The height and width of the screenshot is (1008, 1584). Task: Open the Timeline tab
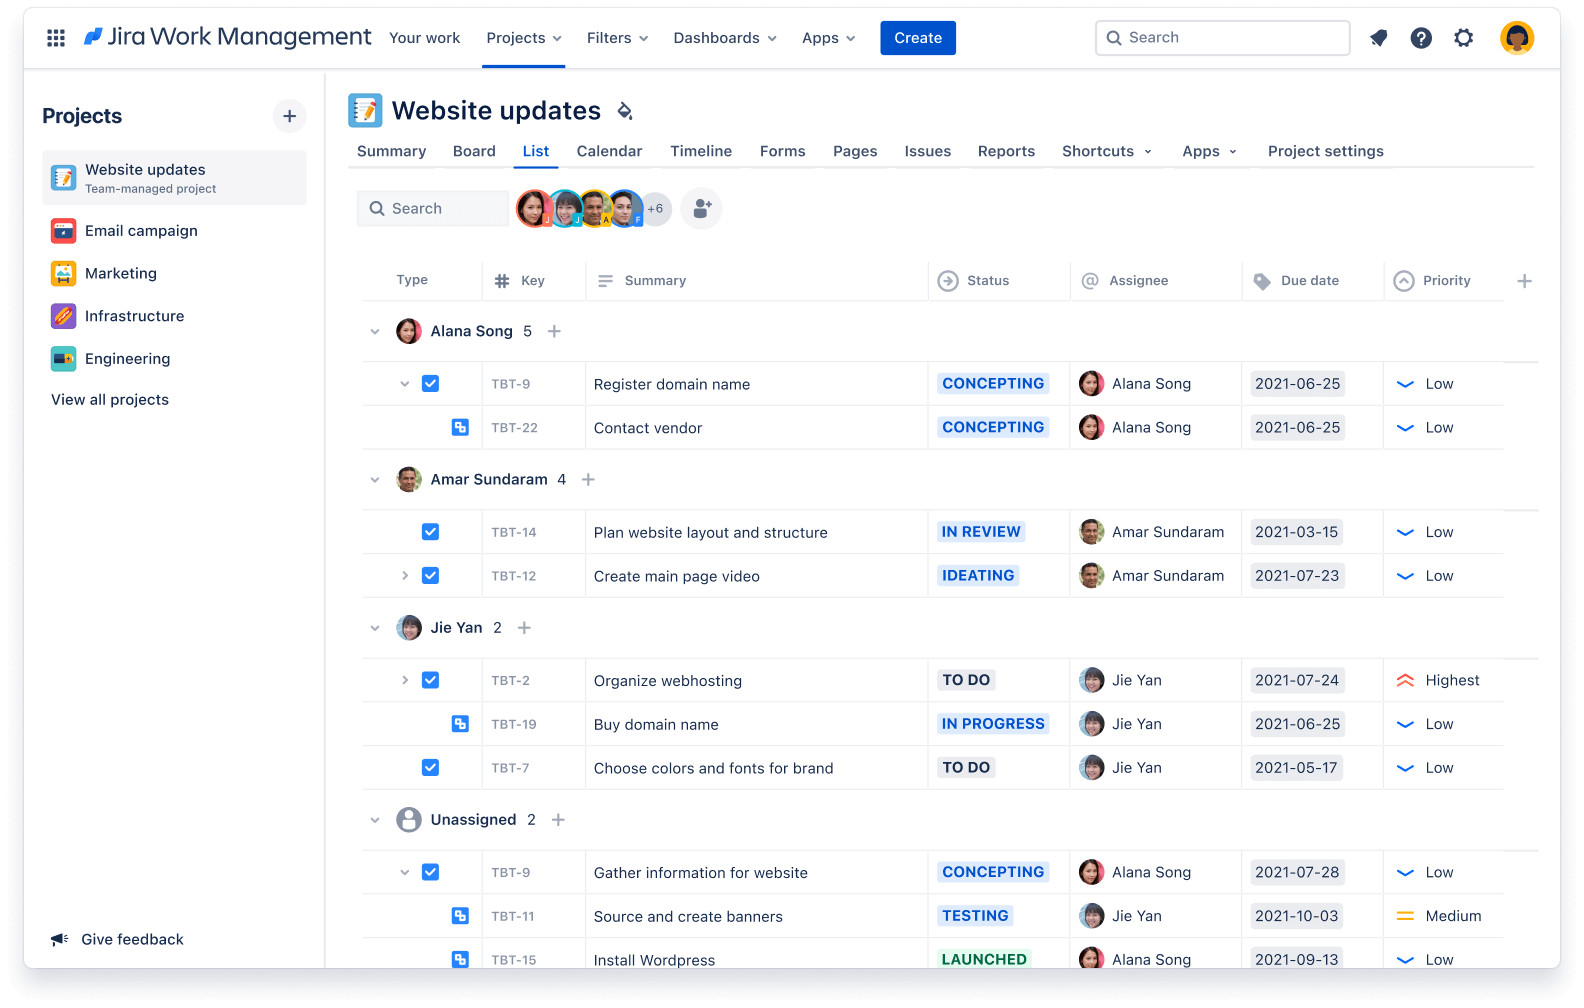(700, 151)
